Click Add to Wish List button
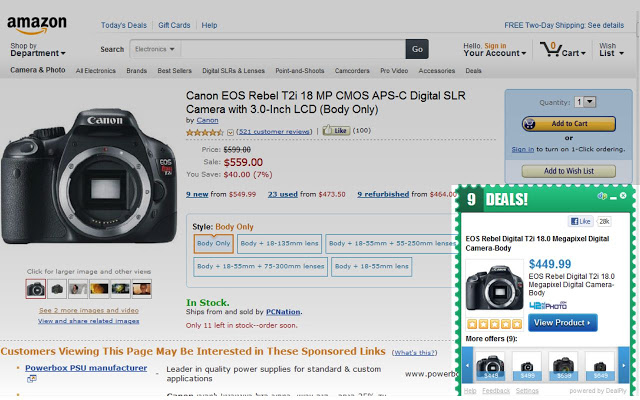 click(x=569, y=171)
